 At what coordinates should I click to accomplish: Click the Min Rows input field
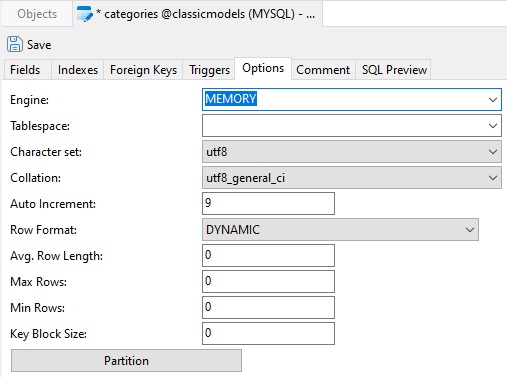pyautogui.click(x=268, y=308)
